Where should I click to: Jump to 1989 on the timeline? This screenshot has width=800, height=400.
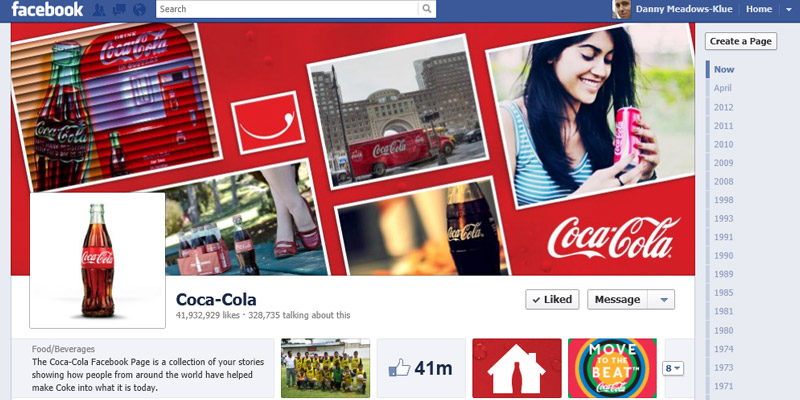pyautogui.click(x=723, y=274)
